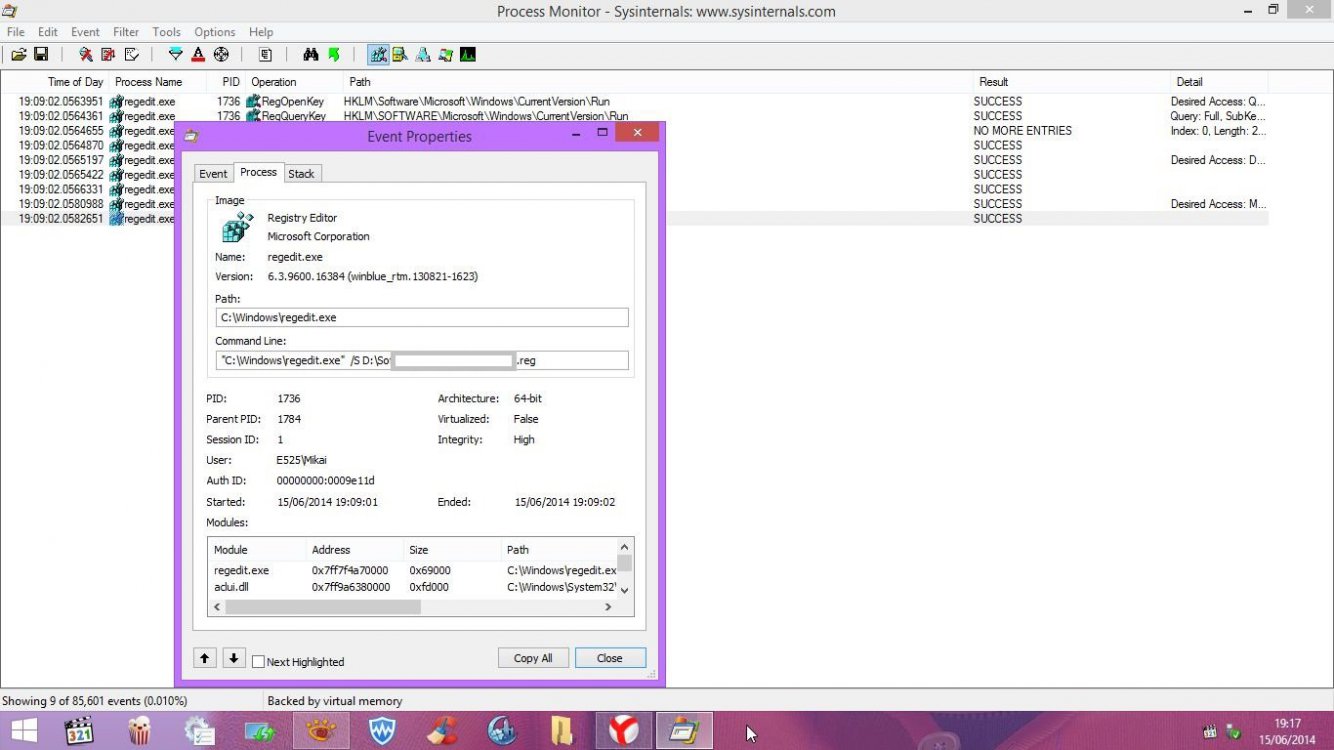Open the Highlight toolbar icon
The width and height of the screenshot is (1334, 750).
pos(198,55)
